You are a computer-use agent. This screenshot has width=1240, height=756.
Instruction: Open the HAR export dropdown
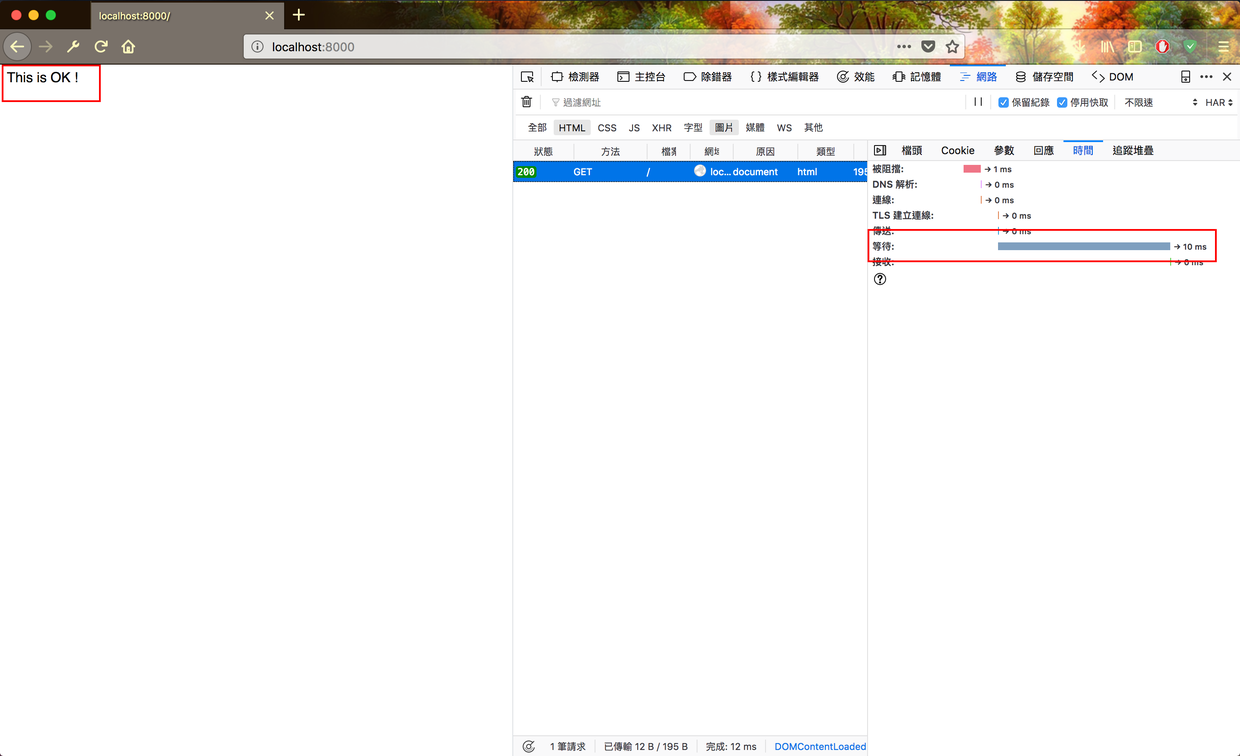point(1218,102)
